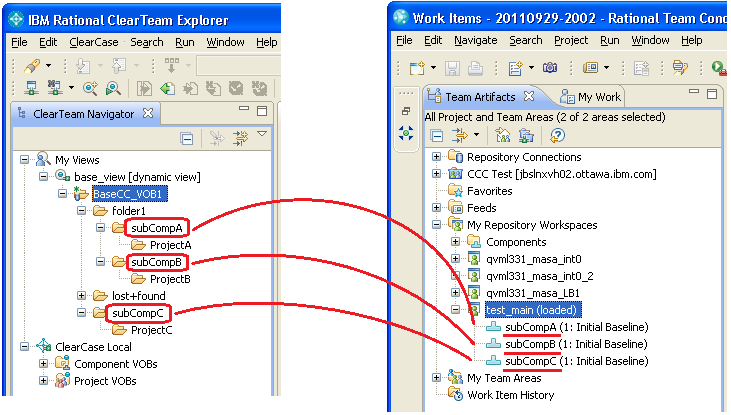Click Link with Editor in Team Artifacts
Image resolution: width=731 pixels, height=415 pixels.
[460, 136]
